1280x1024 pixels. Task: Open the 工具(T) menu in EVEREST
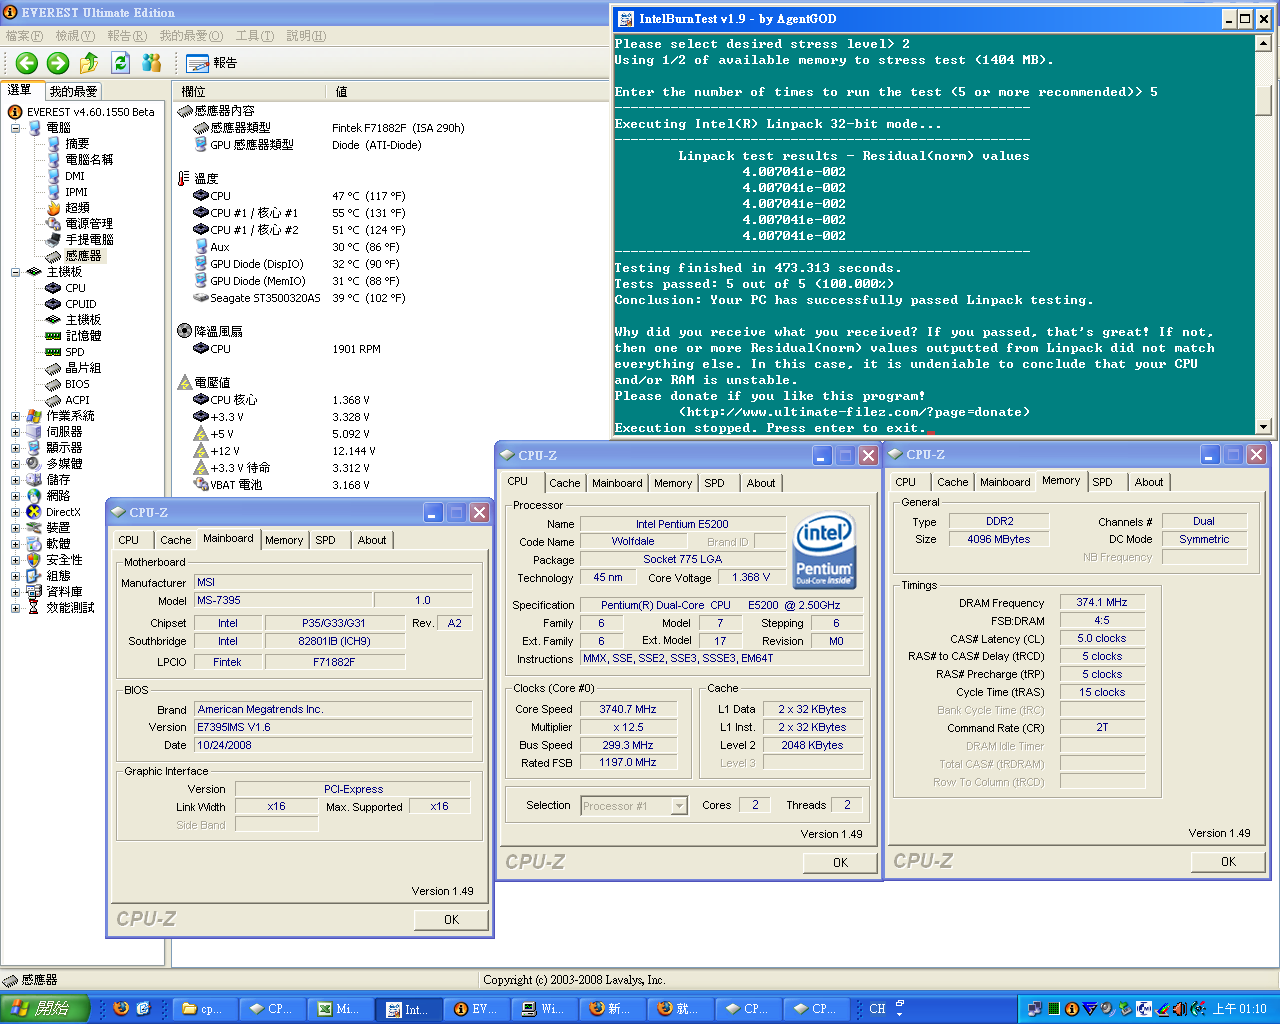255,36
